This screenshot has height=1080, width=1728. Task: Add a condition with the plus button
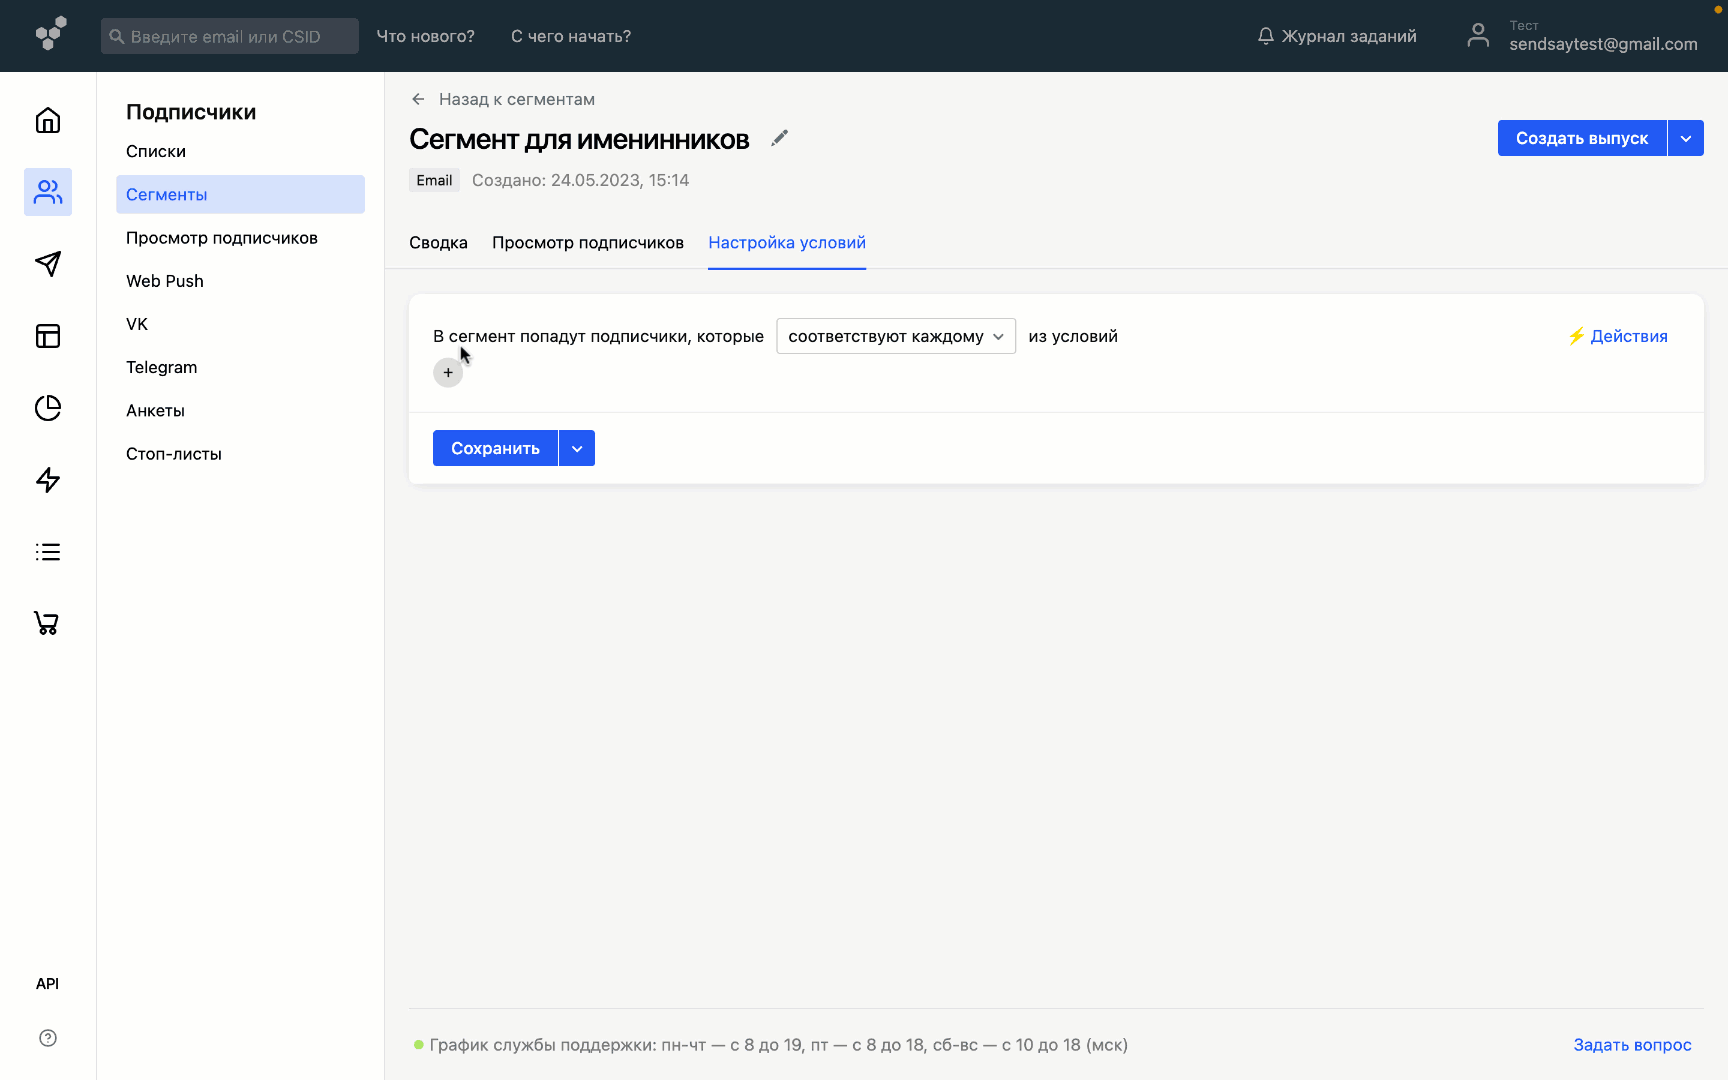448,373
